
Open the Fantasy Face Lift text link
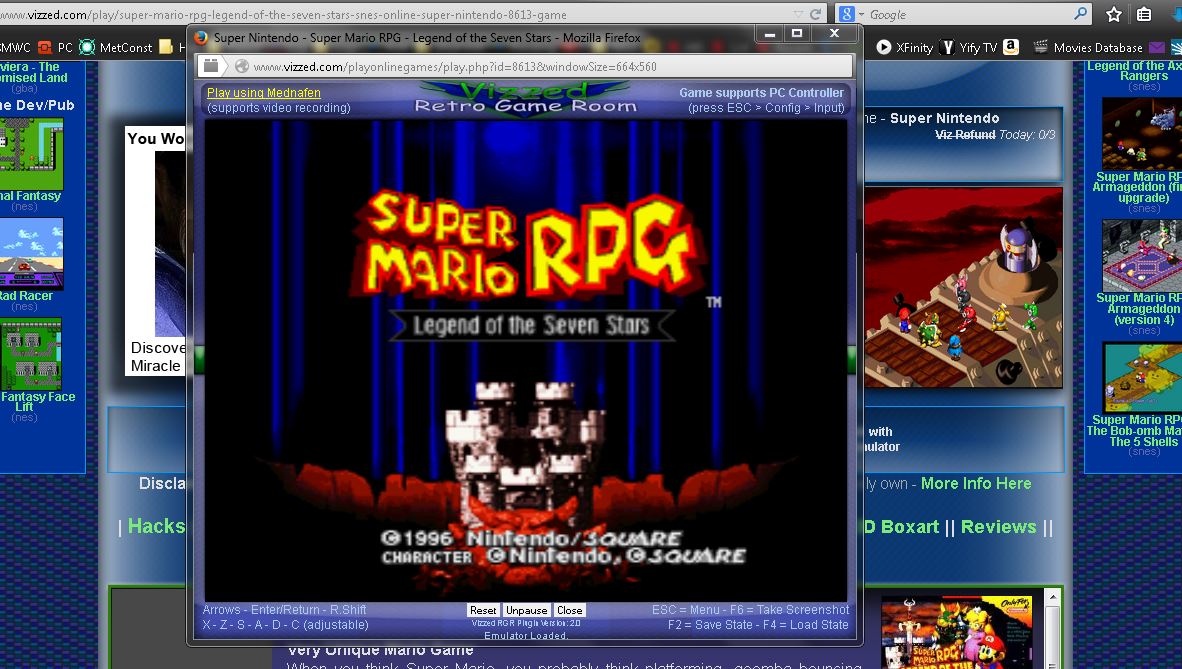click(38, 402)
